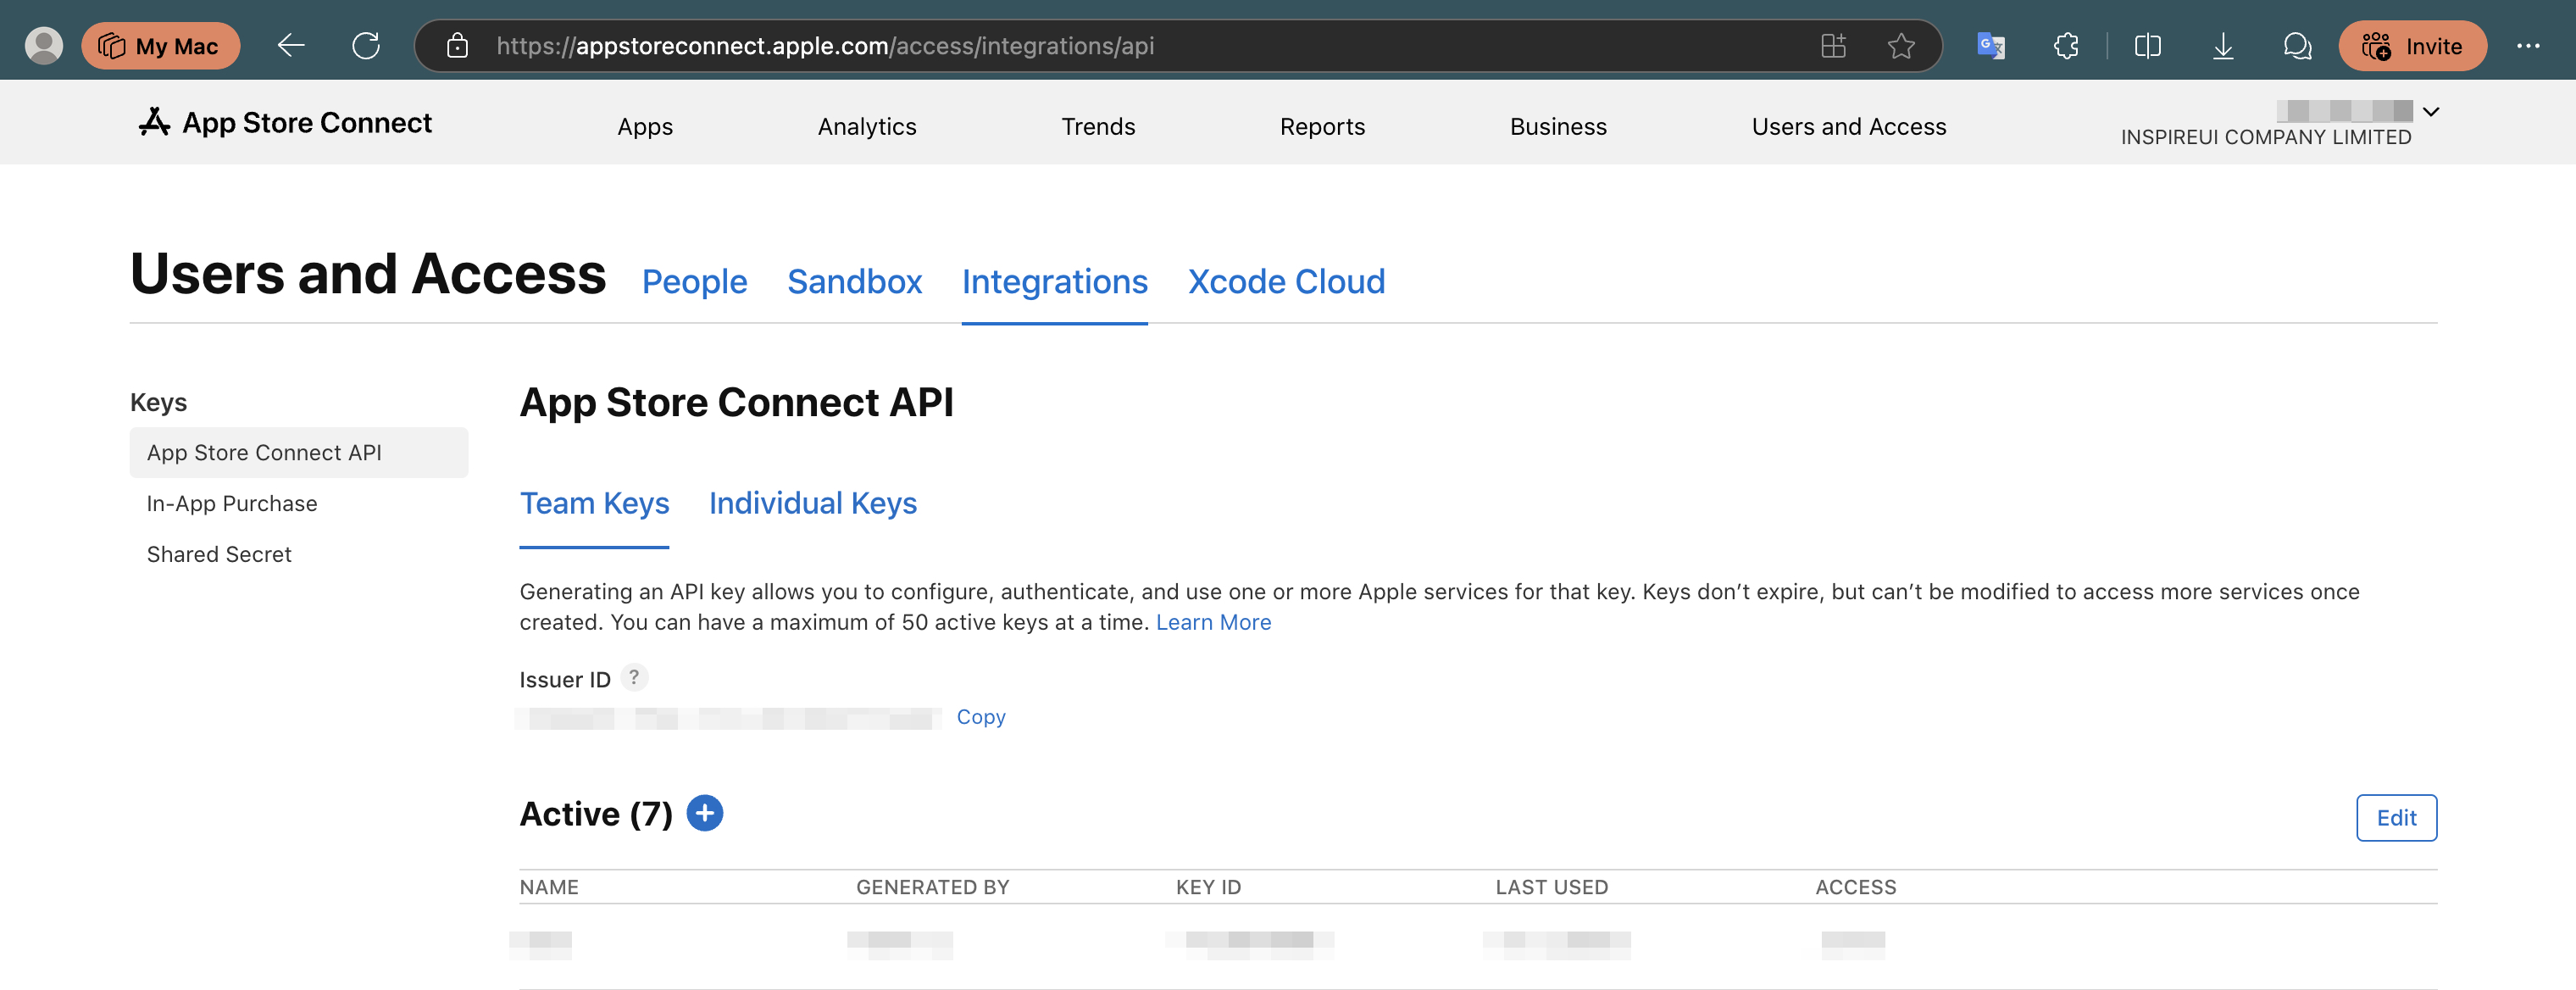Switch to the Sandbox tab
The image size is (2576, 990).
tap(854, 282)
